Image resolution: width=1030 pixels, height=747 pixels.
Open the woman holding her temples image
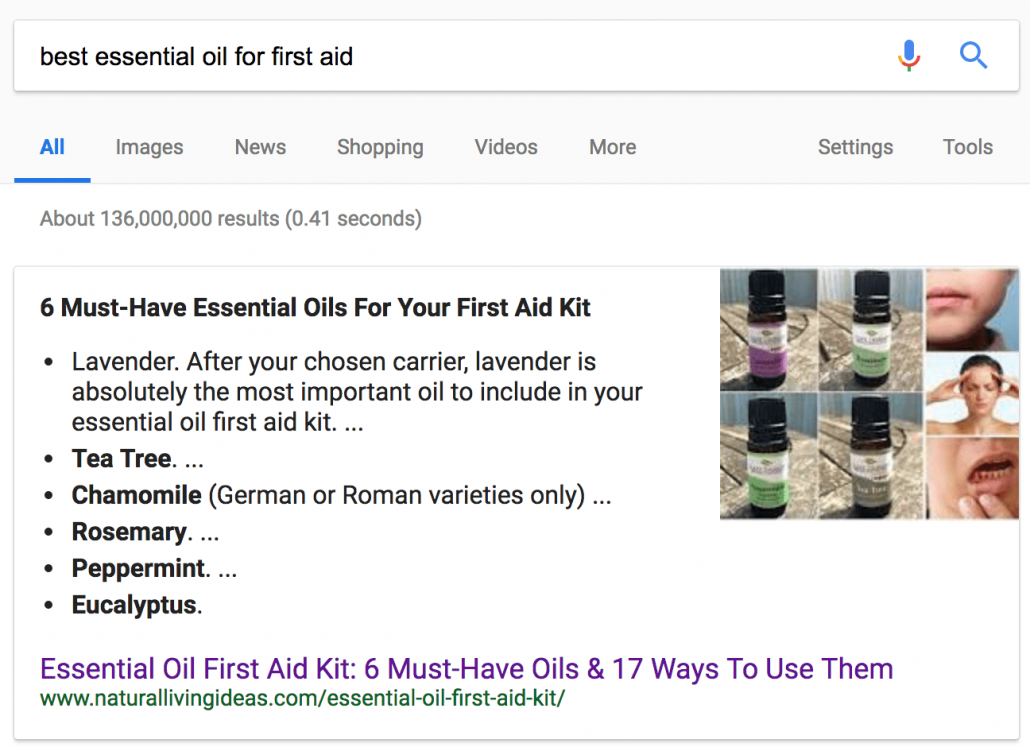tap(972, 393)
